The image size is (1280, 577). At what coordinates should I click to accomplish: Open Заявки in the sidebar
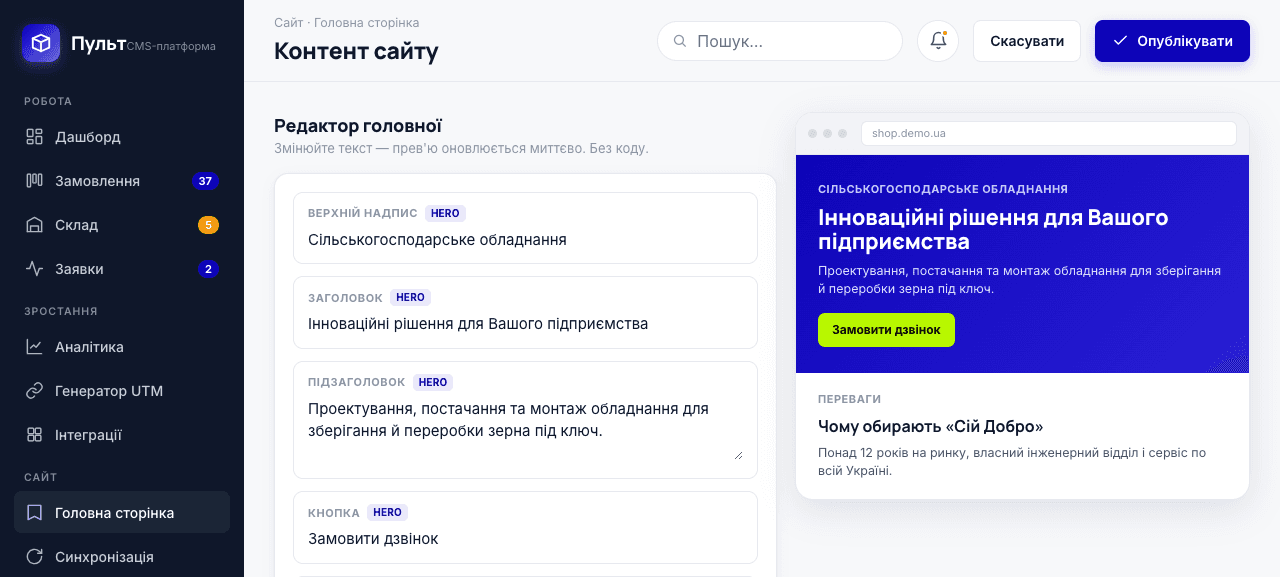(x=122, y=269)
